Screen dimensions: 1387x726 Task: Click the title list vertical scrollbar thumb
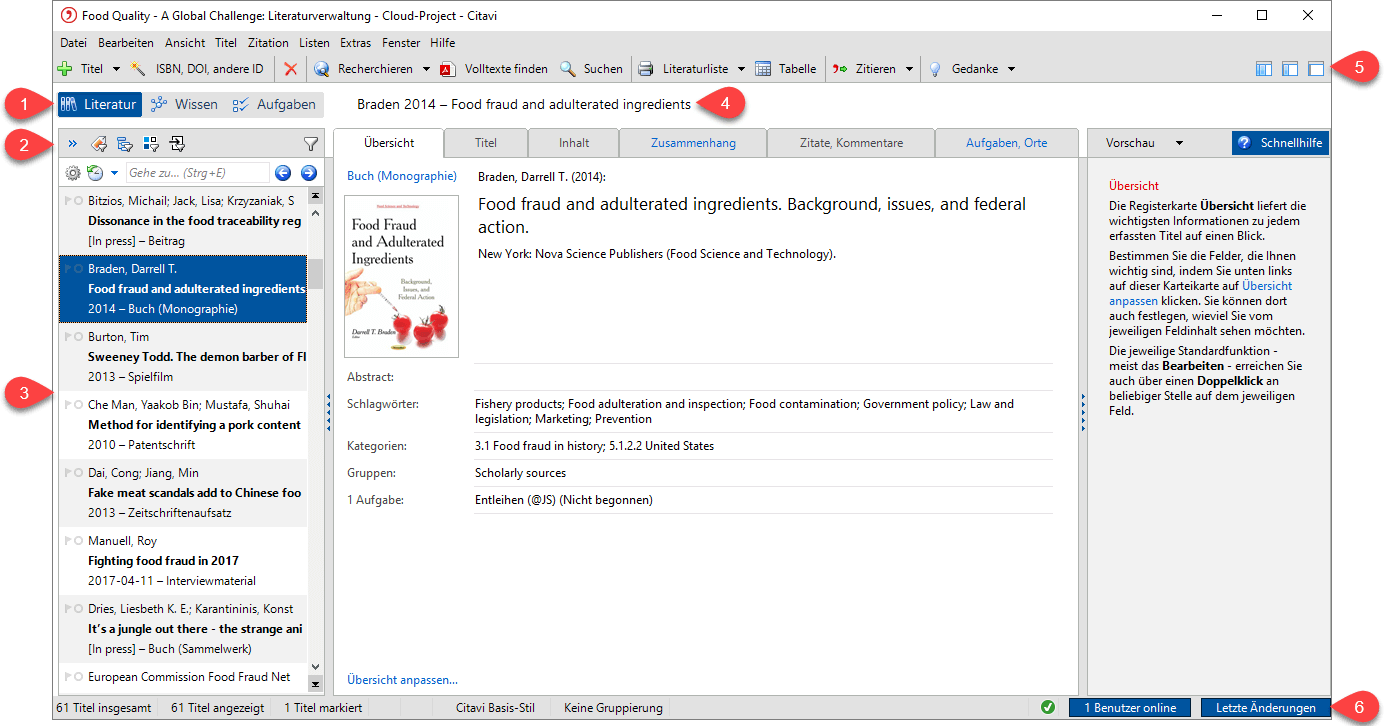point(315,274)
